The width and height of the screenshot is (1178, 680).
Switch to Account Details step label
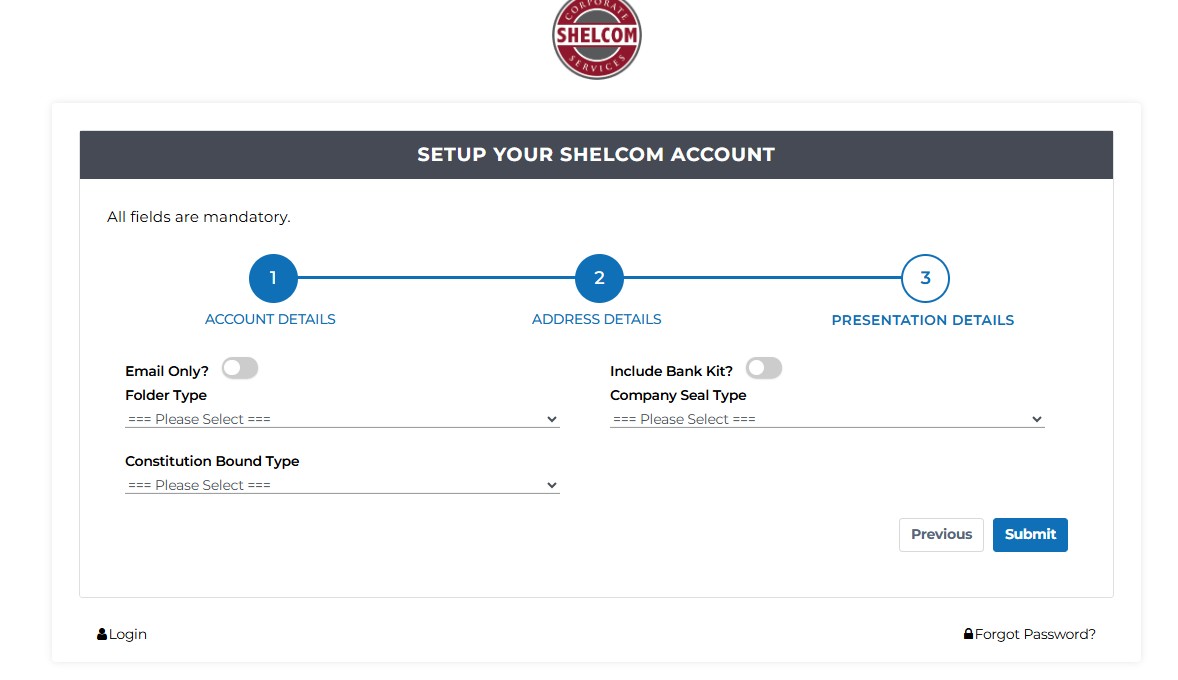[x=270, y=319]
